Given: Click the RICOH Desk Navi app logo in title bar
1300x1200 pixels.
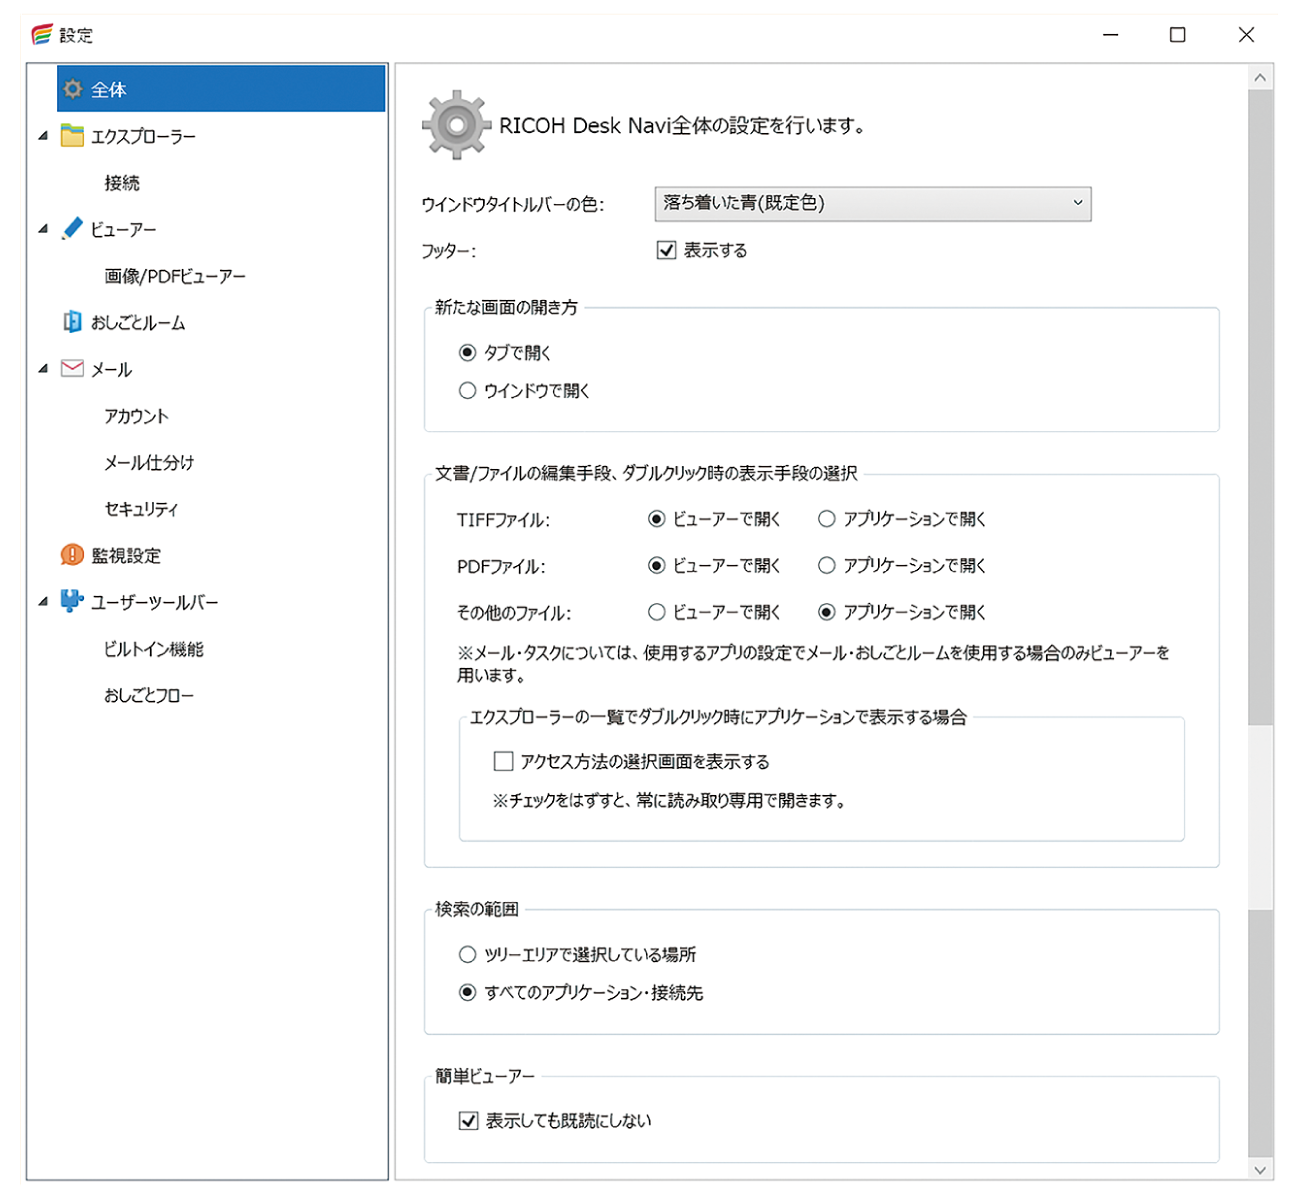Looking at the screenshot, I should click(x=42, y=35).
